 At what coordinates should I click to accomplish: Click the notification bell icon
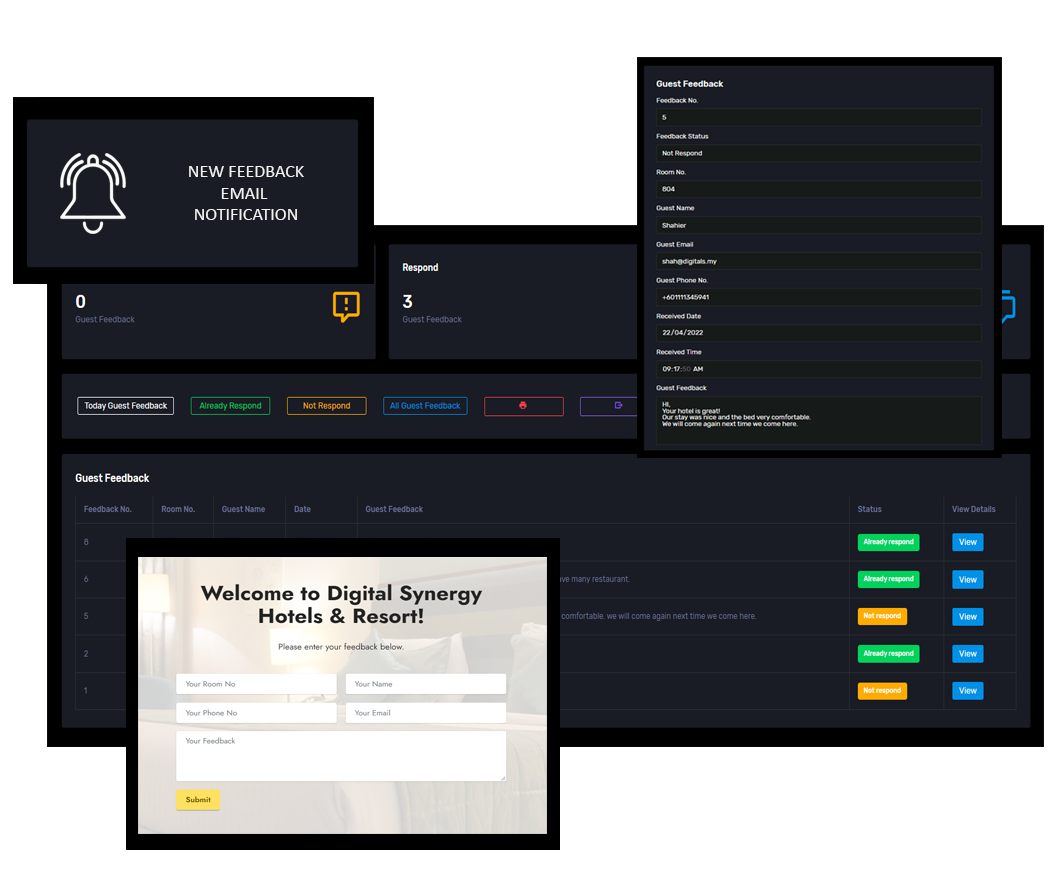point(93,193)
